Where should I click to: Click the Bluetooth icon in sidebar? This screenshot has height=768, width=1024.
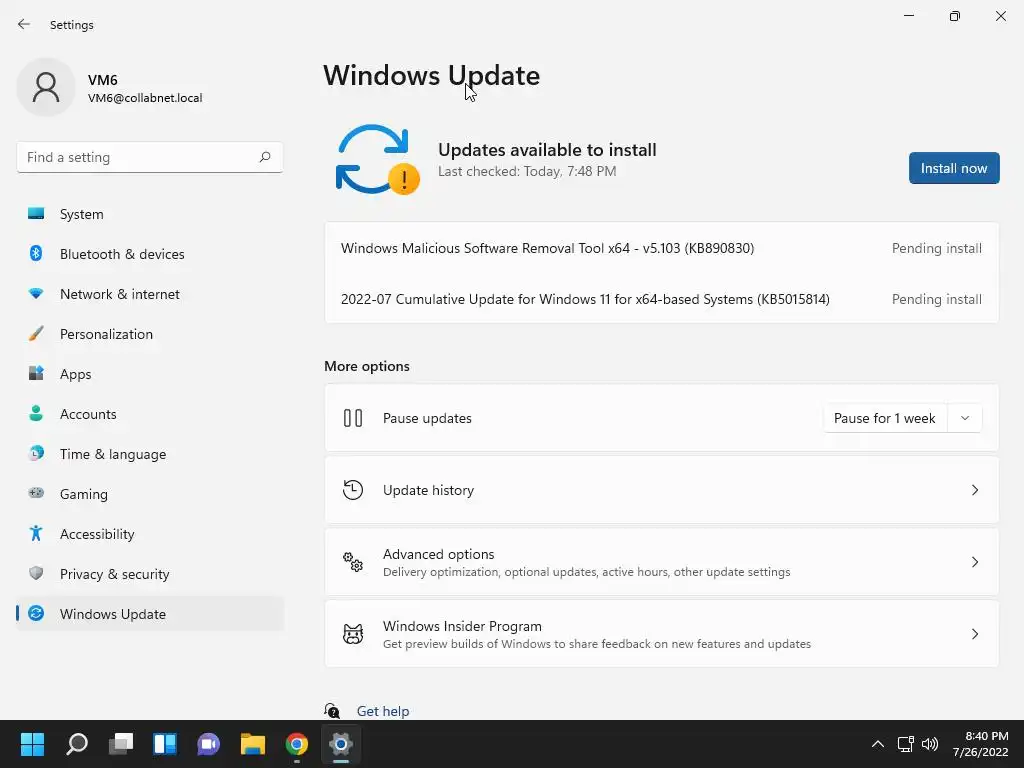(36, 253)
